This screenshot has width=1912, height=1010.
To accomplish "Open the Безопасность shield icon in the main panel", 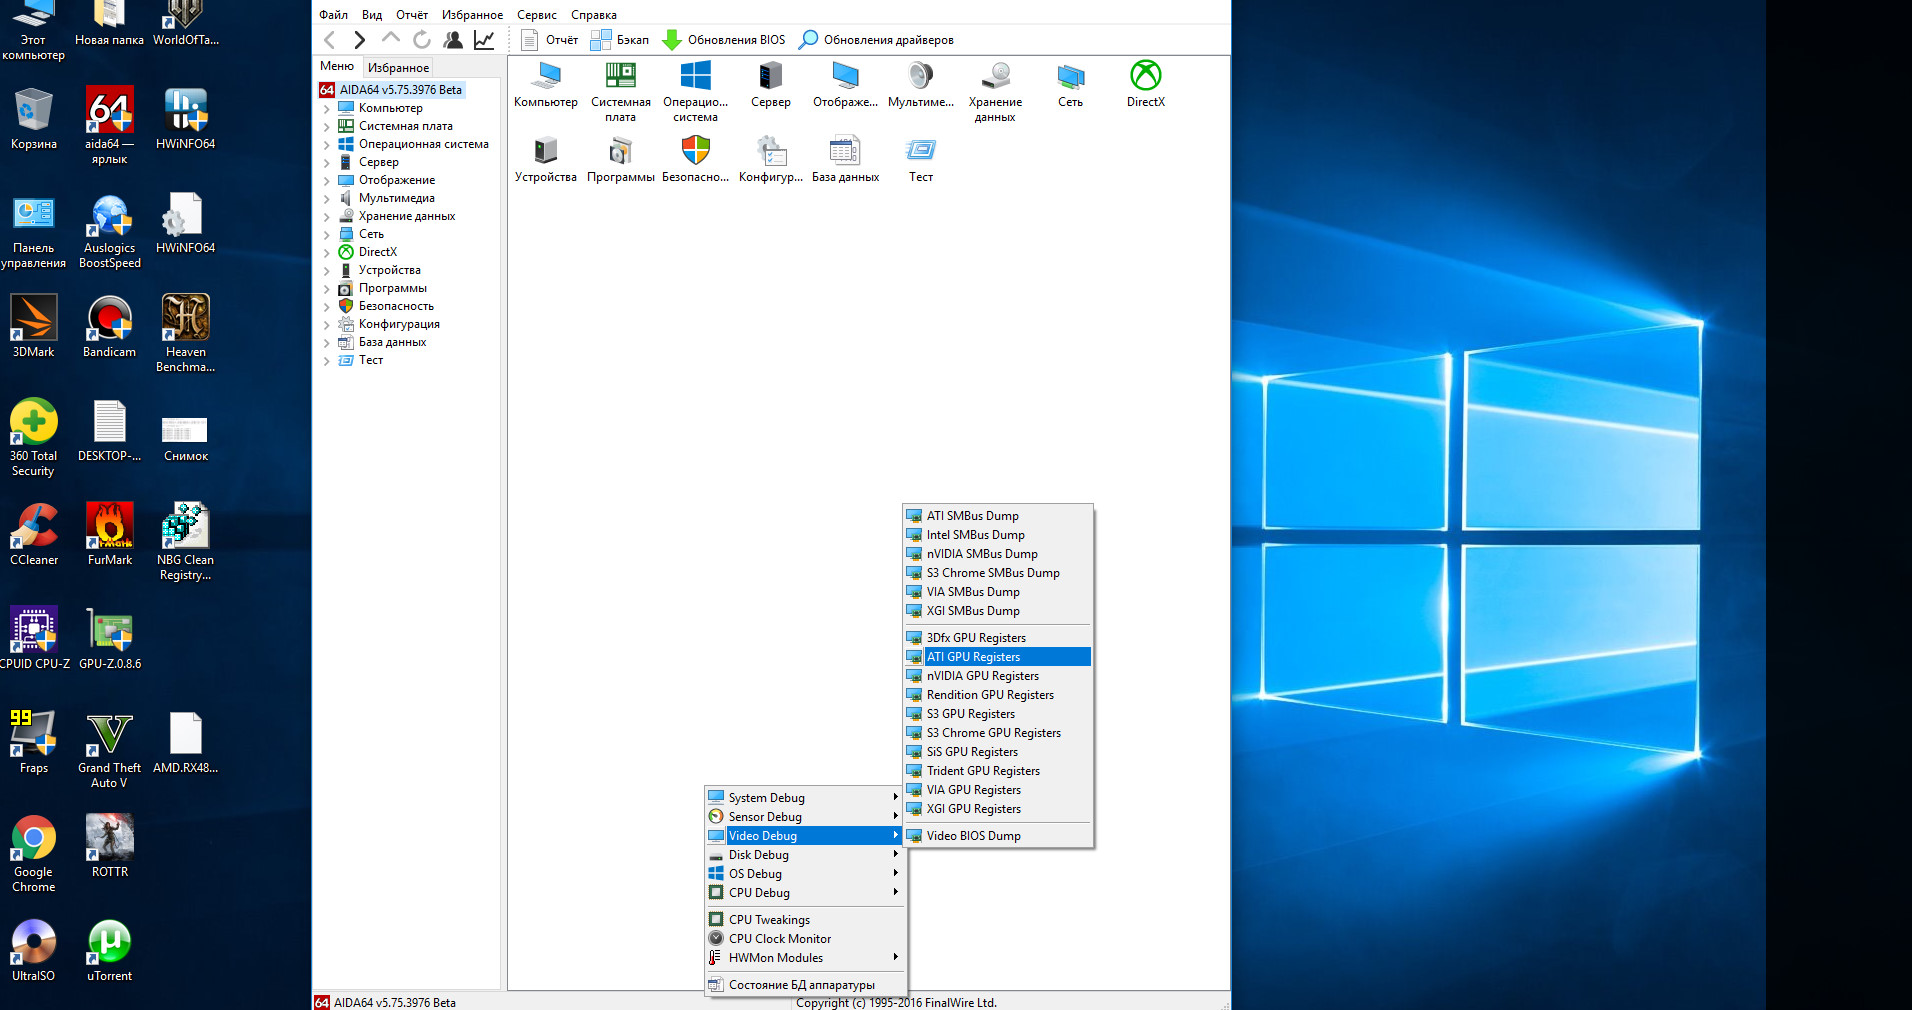I will pyautogui.click(x=695, y=160).
